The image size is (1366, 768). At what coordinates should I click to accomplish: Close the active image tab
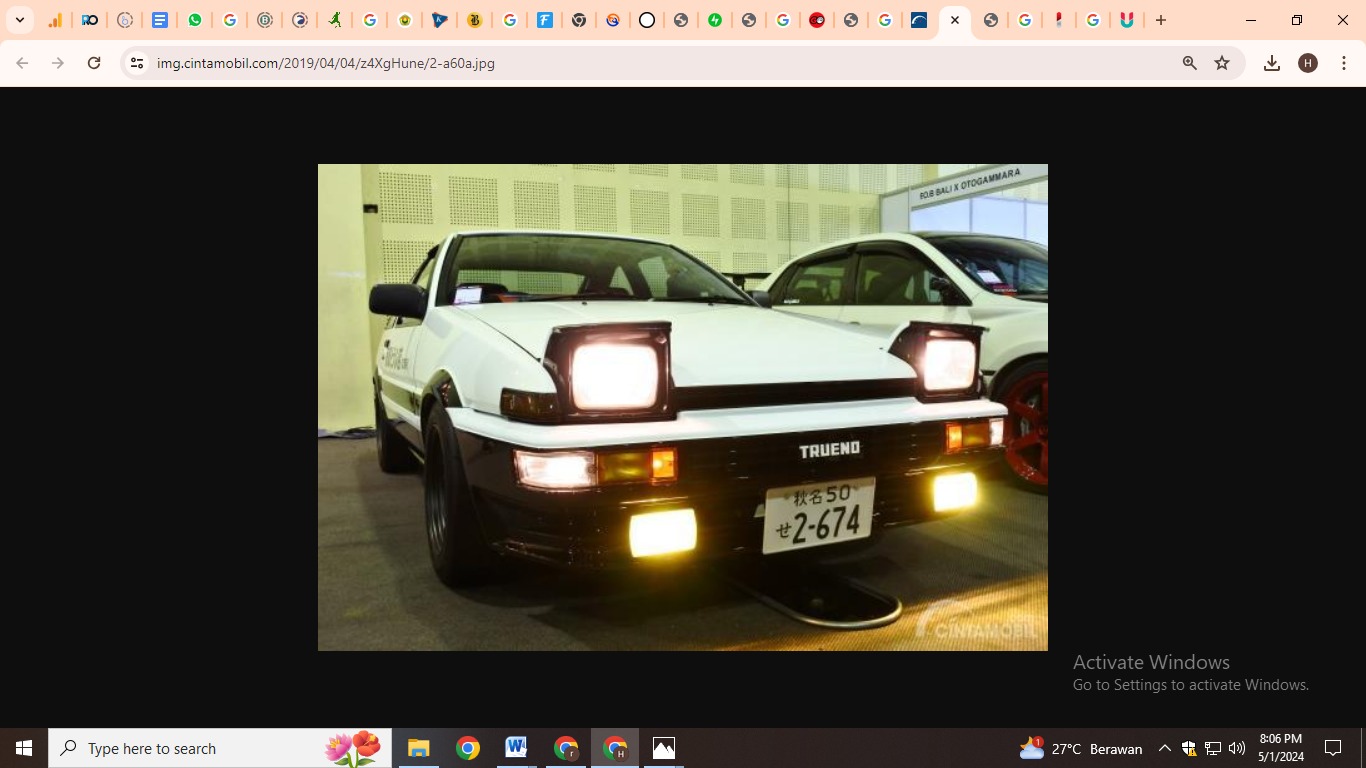(955, 20)
